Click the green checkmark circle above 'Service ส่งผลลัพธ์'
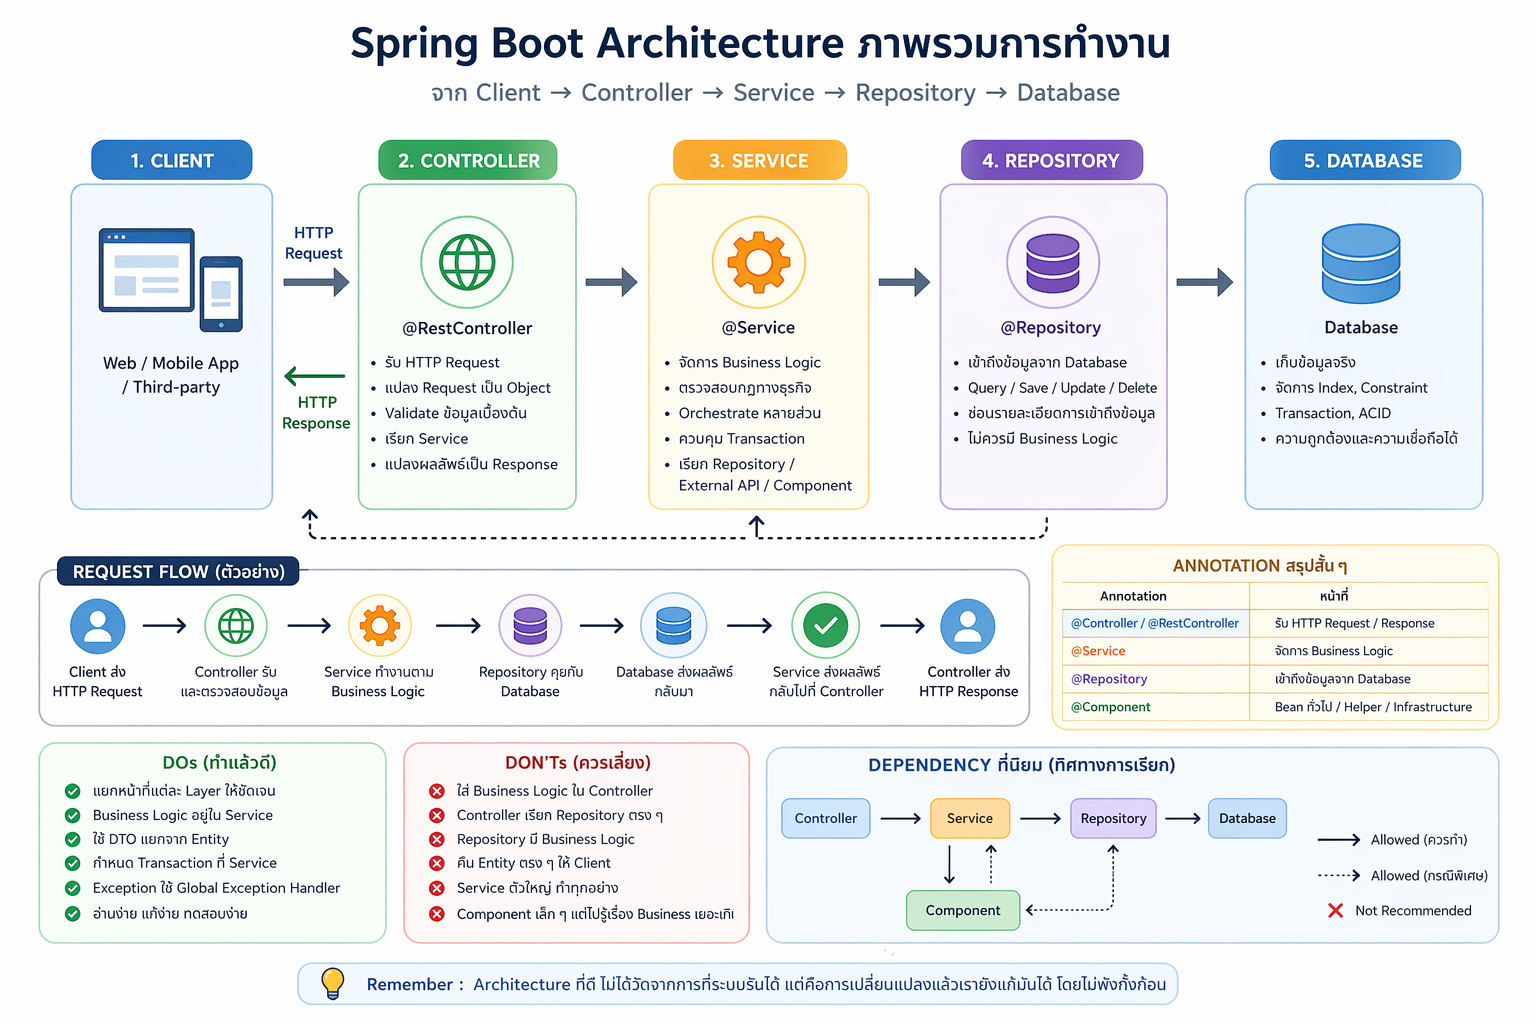This screenshot has height=1024, width=1536. (x=826, y=626)
